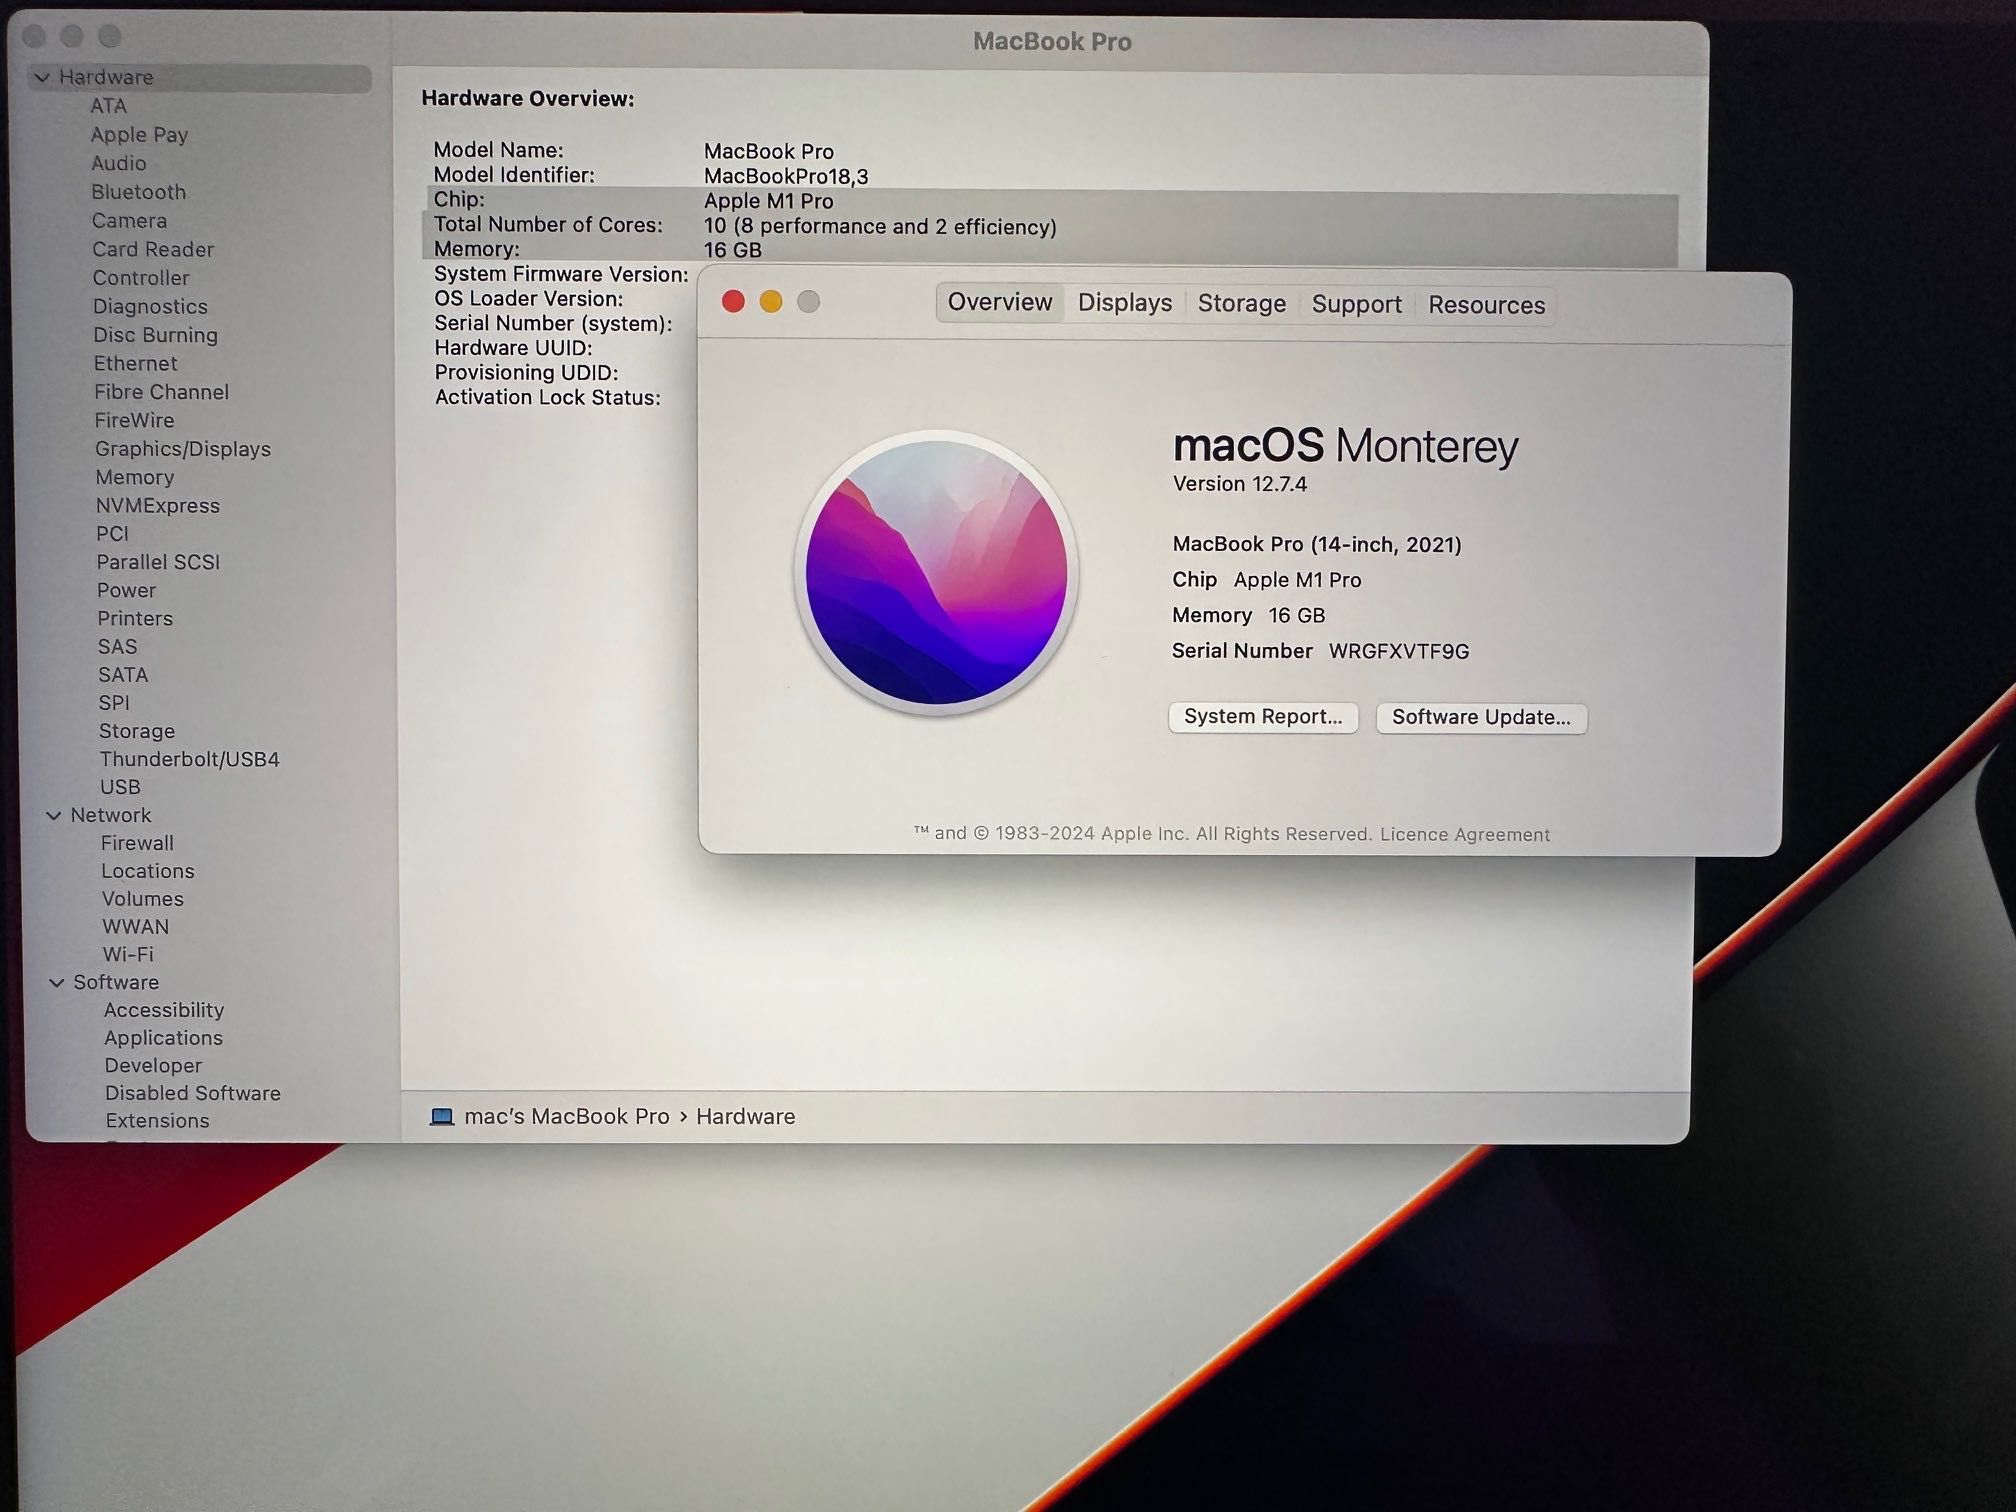The width and height of the screenshot is (2016, 1512).
Task: Collapse the Hardware section in sidebar
Action: 42,77
